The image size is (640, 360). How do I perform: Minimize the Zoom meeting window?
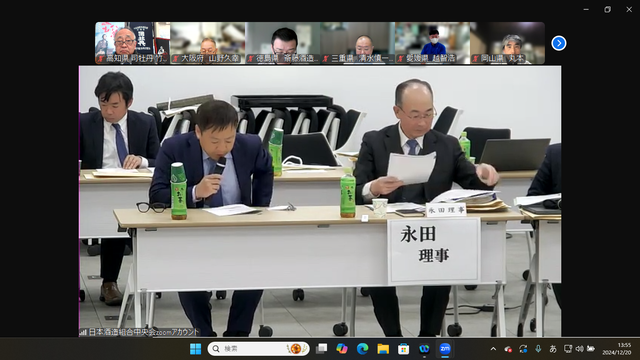[586, 9]
